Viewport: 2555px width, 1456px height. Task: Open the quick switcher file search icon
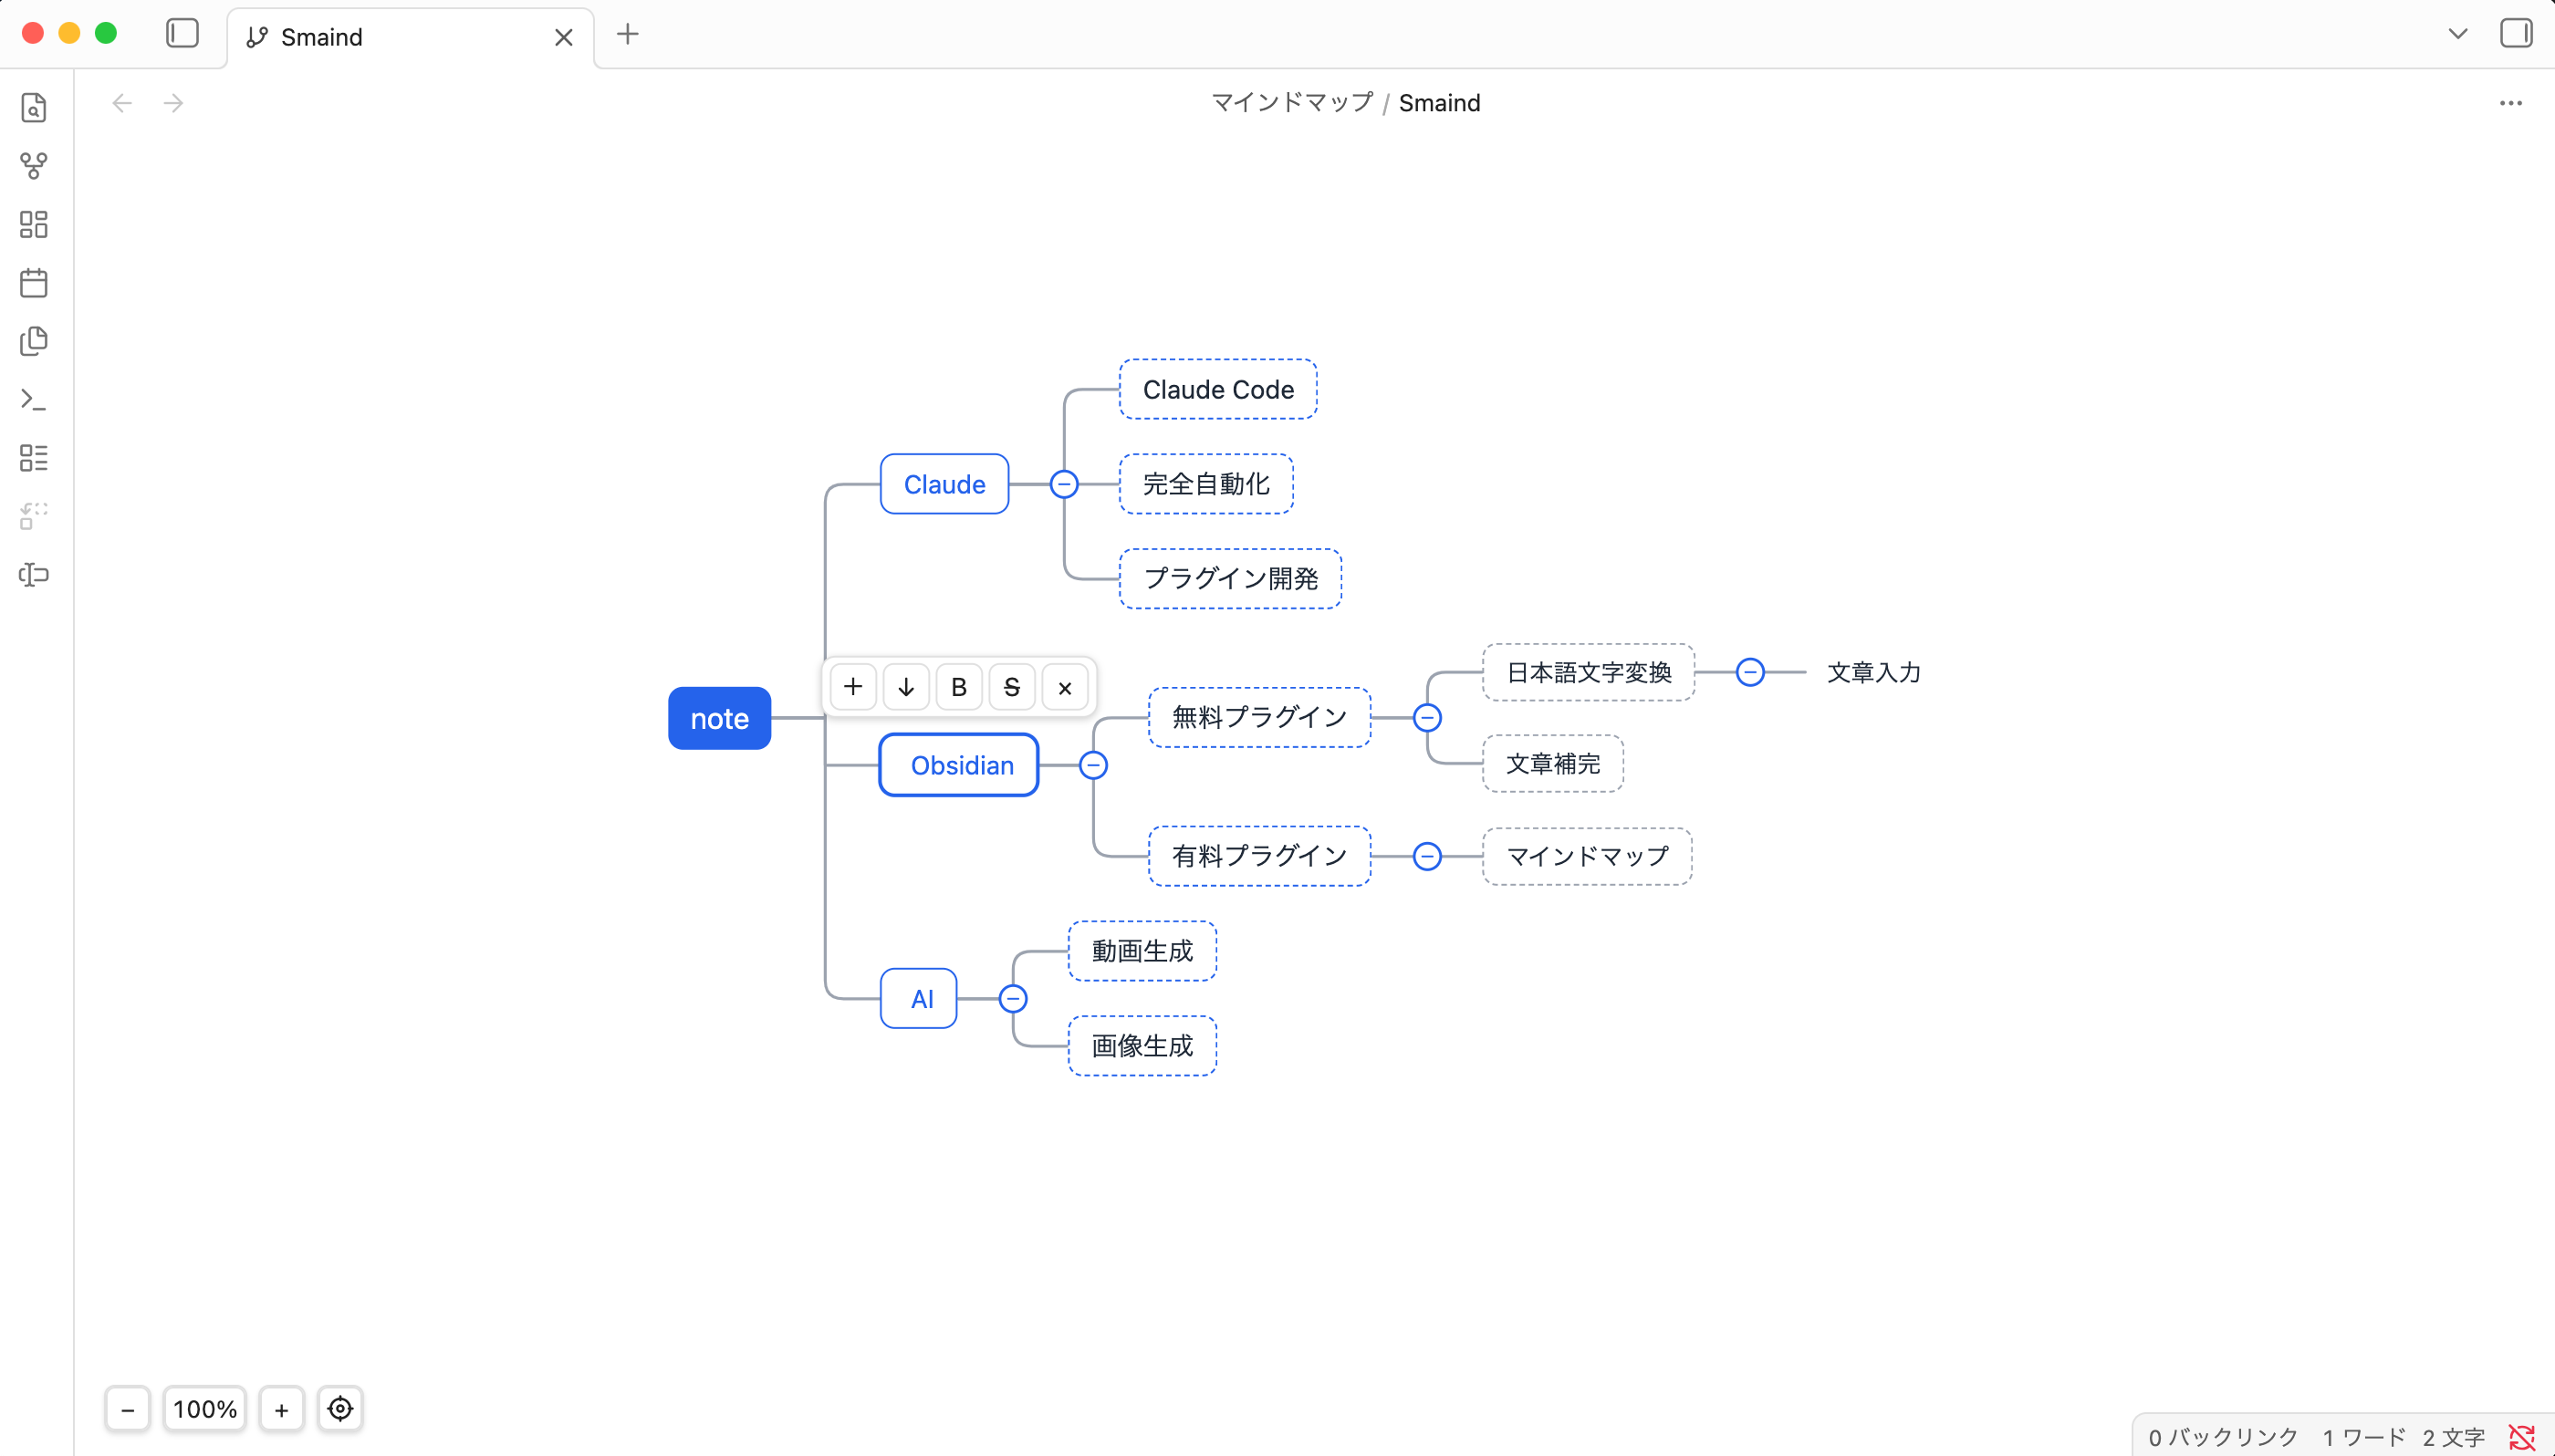point(34,107)
